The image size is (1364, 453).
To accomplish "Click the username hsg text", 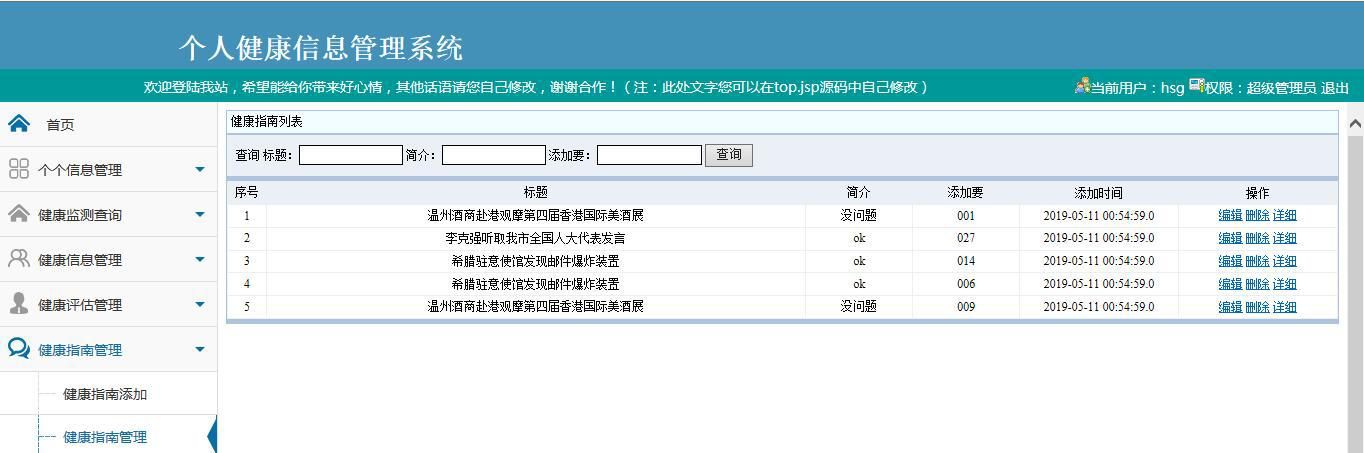I will click(1172, 88).
